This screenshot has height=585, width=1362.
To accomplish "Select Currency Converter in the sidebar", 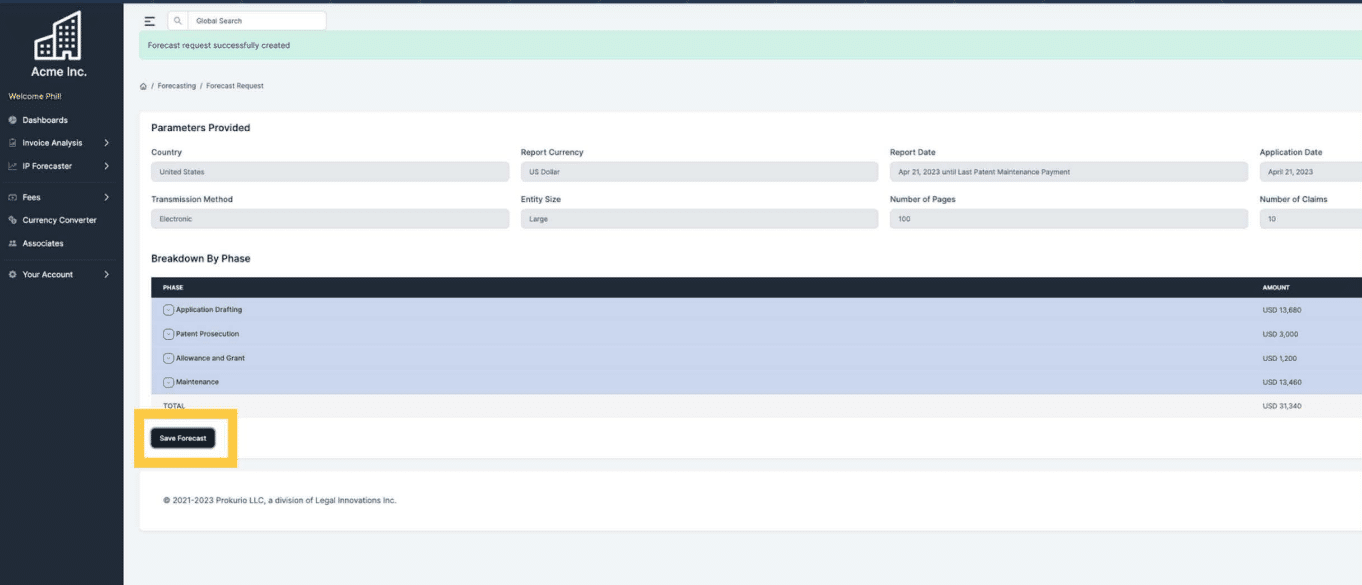I will [59, 220].
